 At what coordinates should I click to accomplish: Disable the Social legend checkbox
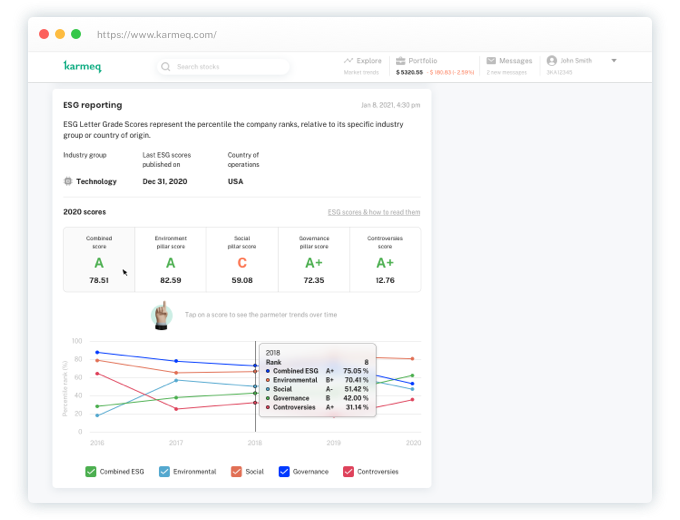(237, 471)
